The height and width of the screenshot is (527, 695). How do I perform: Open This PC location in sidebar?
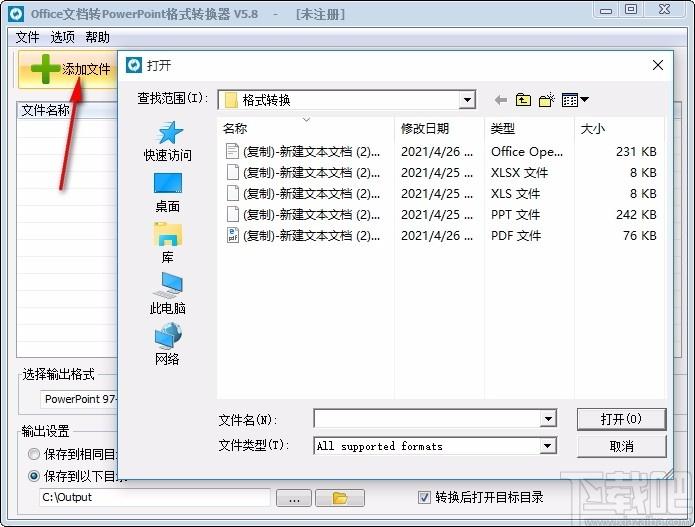(x=168, y=293)
